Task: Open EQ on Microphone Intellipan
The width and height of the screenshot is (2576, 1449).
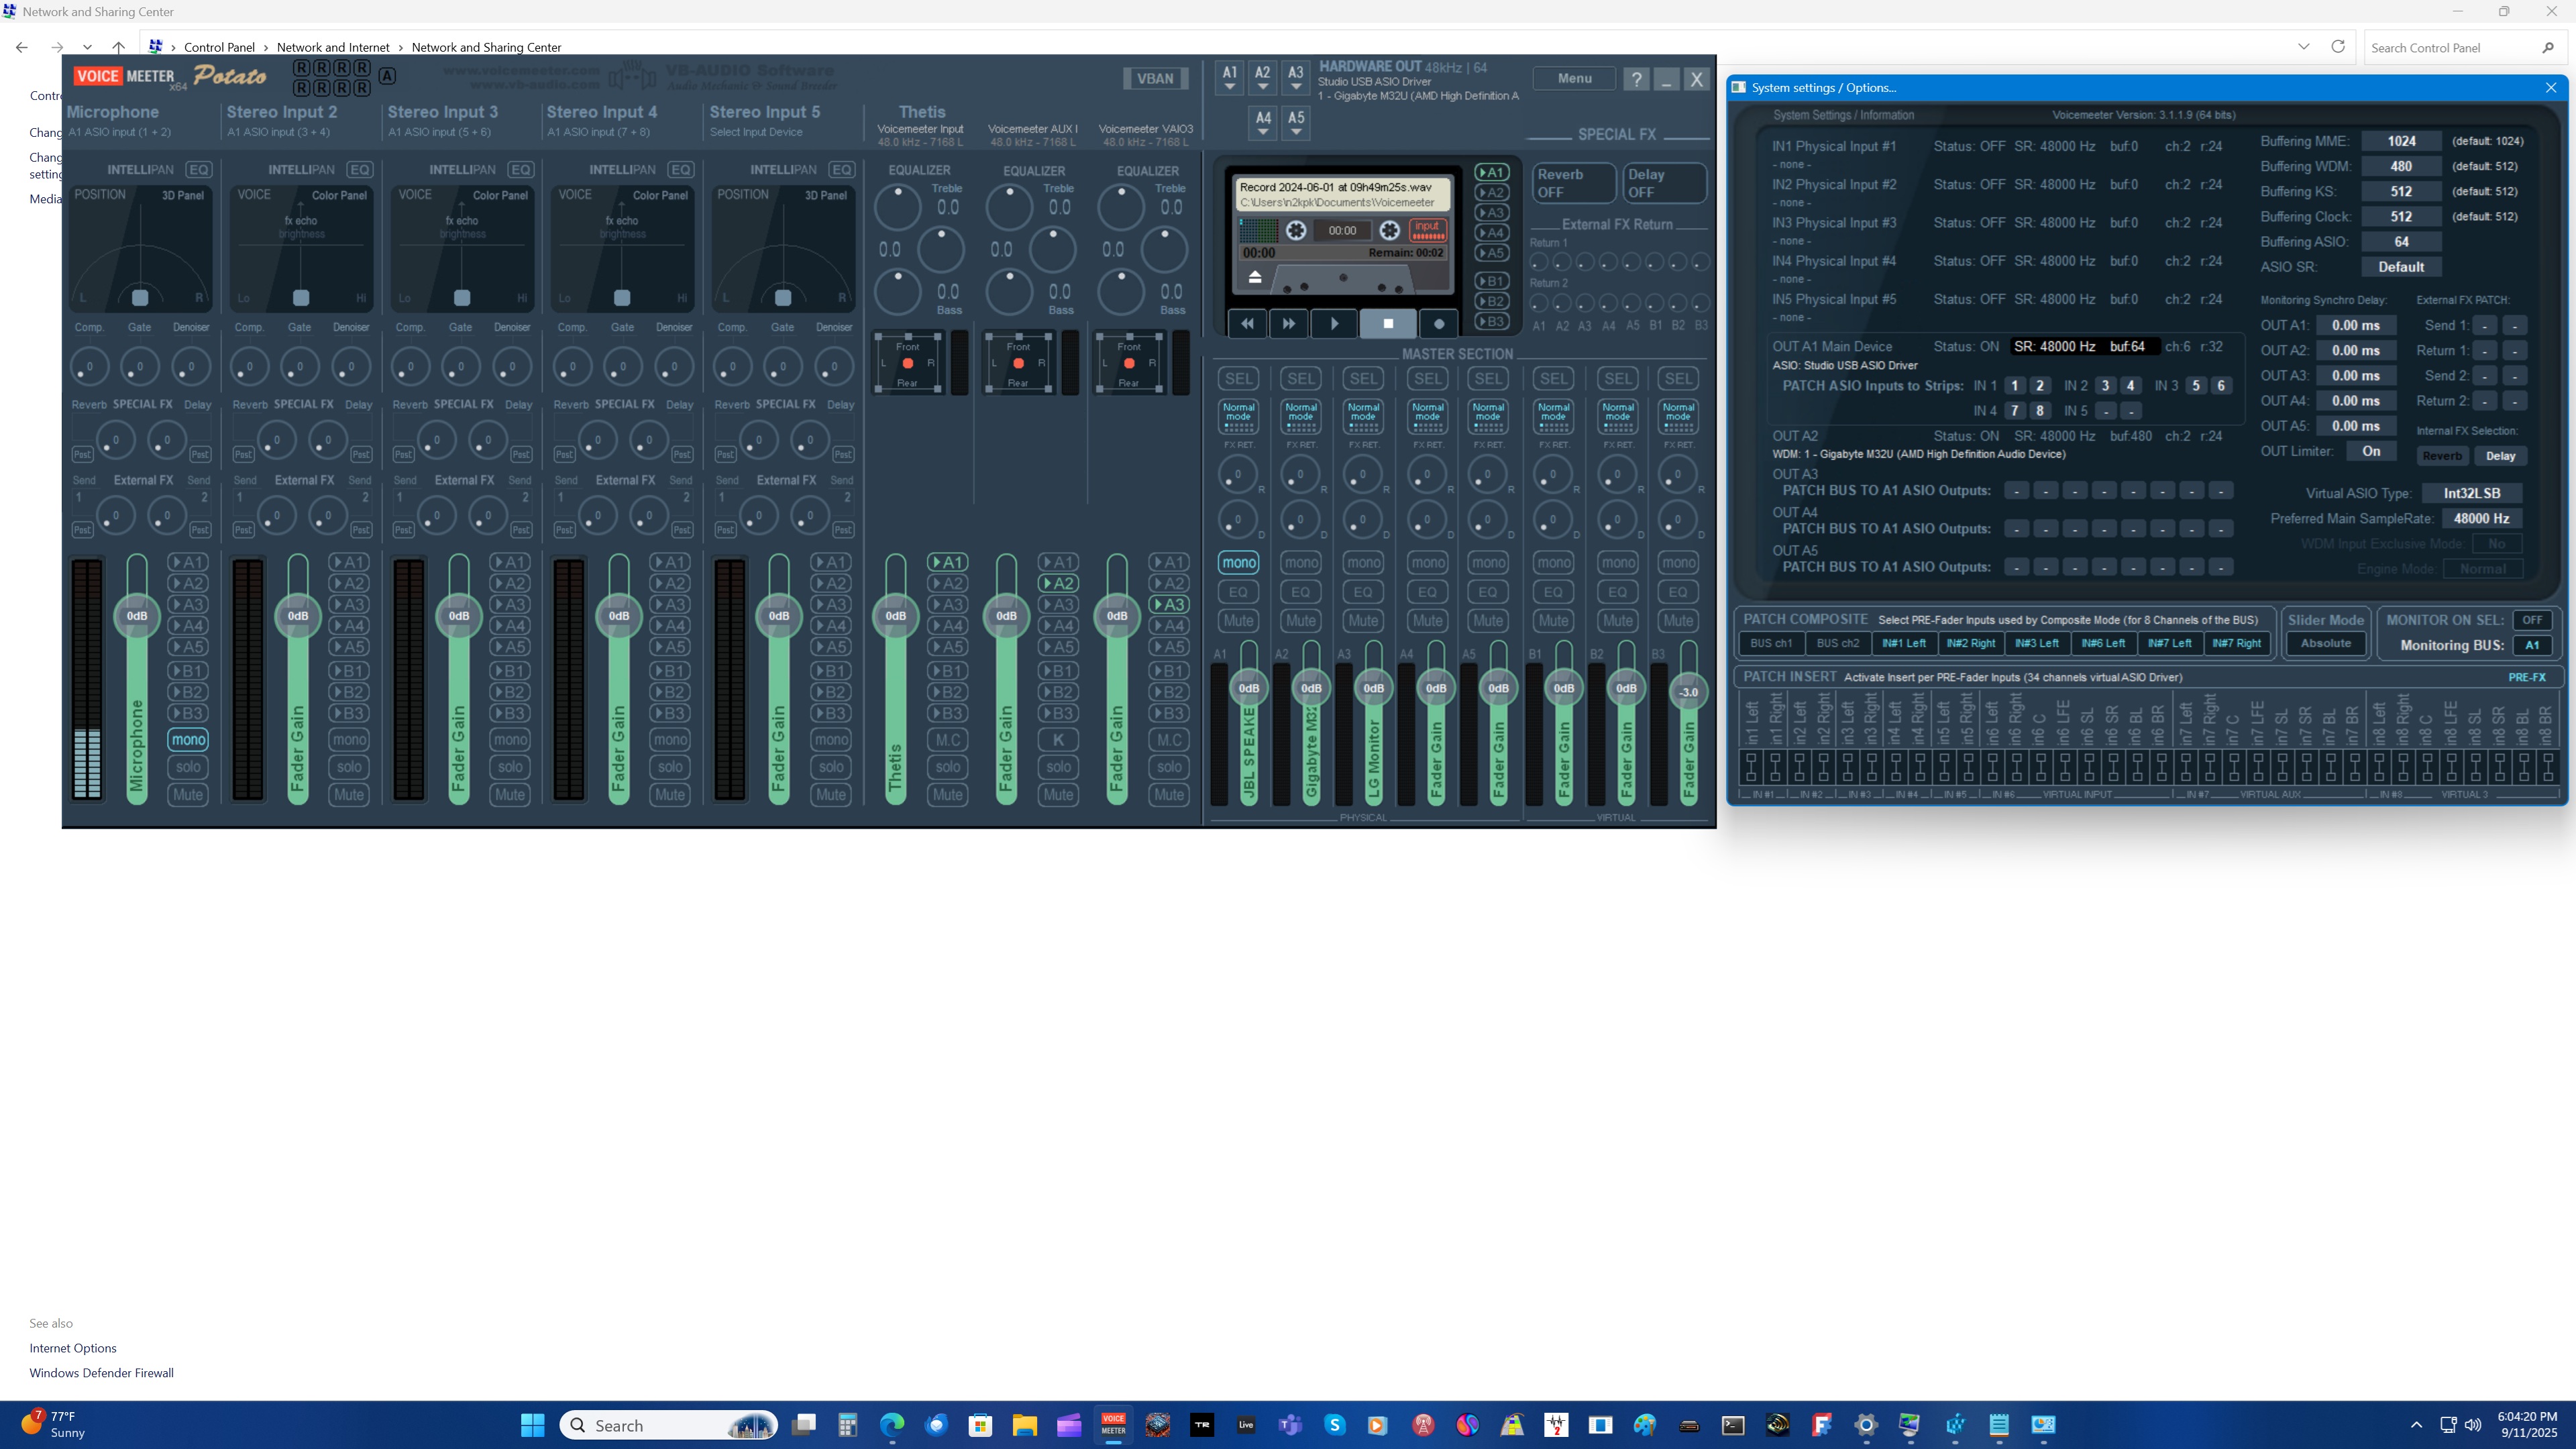Action: [x=199, y=170]
